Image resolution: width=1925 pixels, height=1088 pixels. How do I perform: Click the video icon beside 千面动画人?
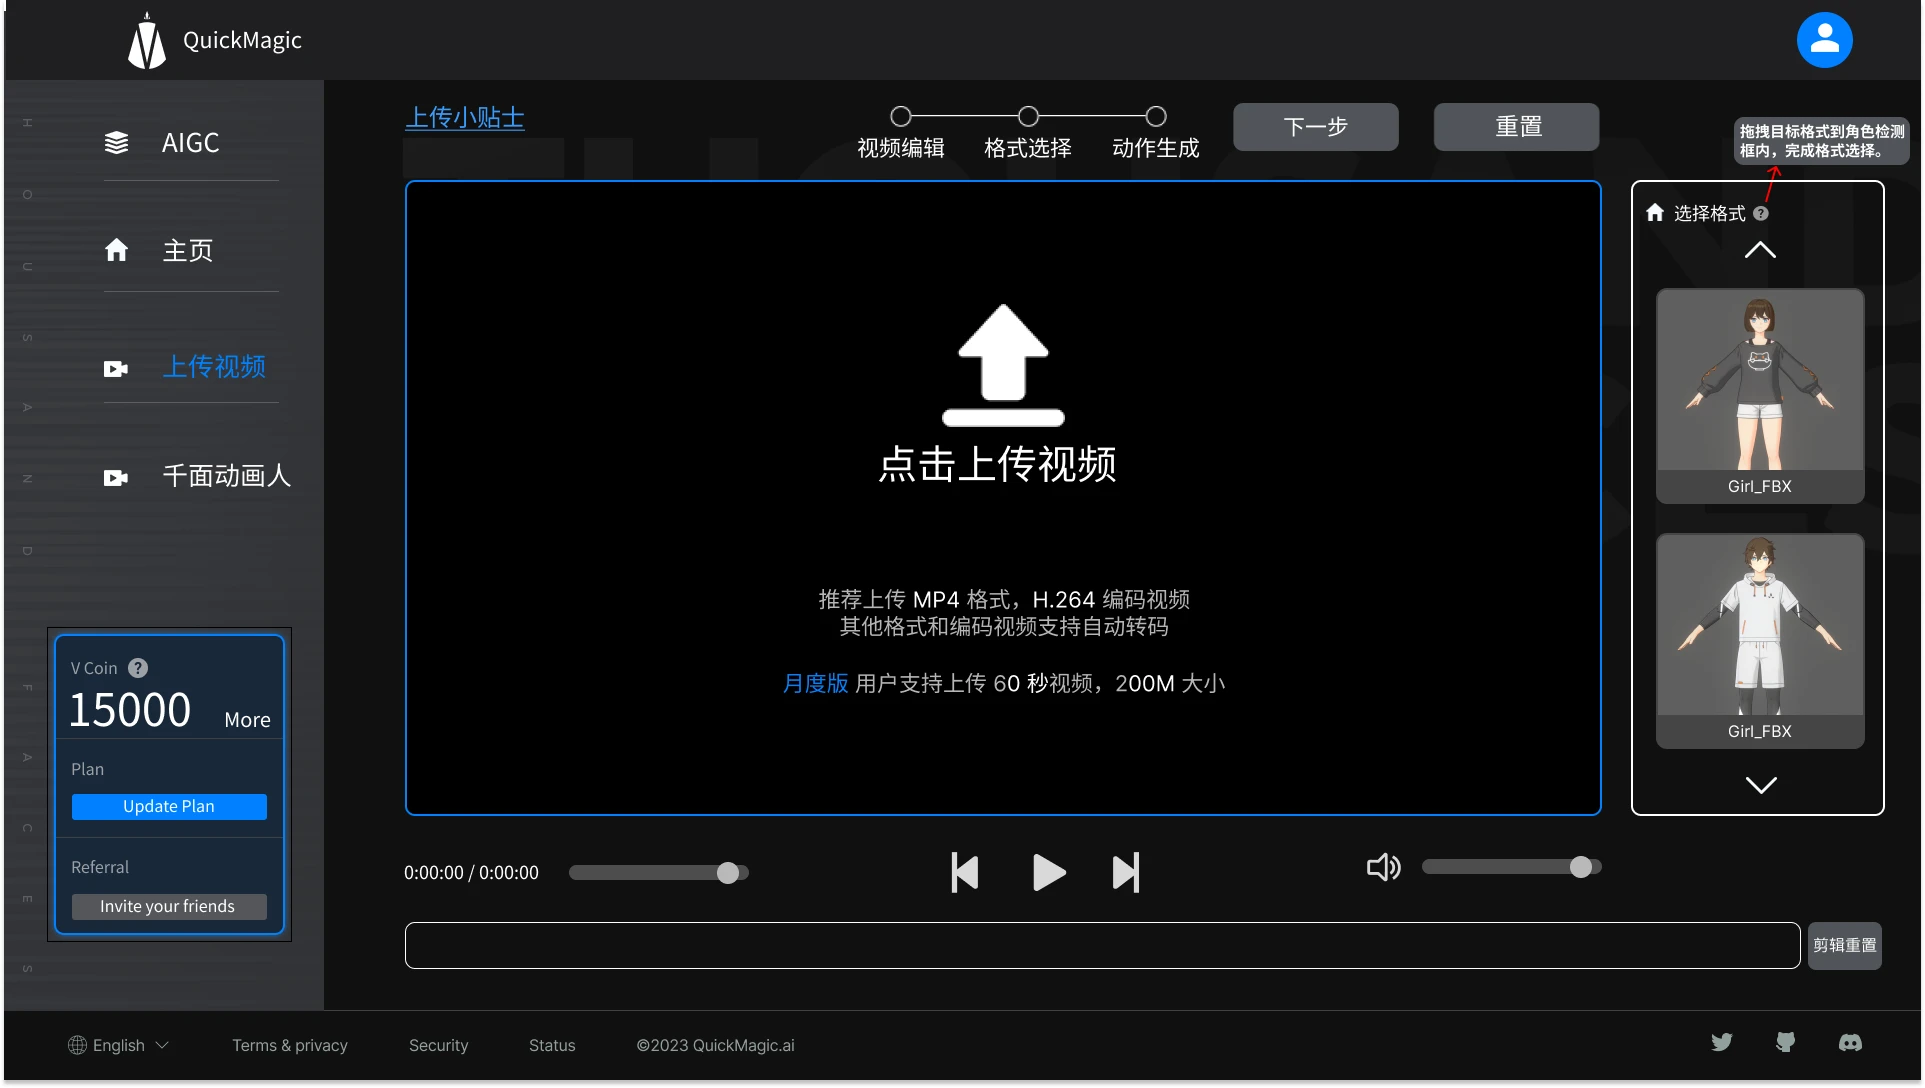click(x=116, y=478)
